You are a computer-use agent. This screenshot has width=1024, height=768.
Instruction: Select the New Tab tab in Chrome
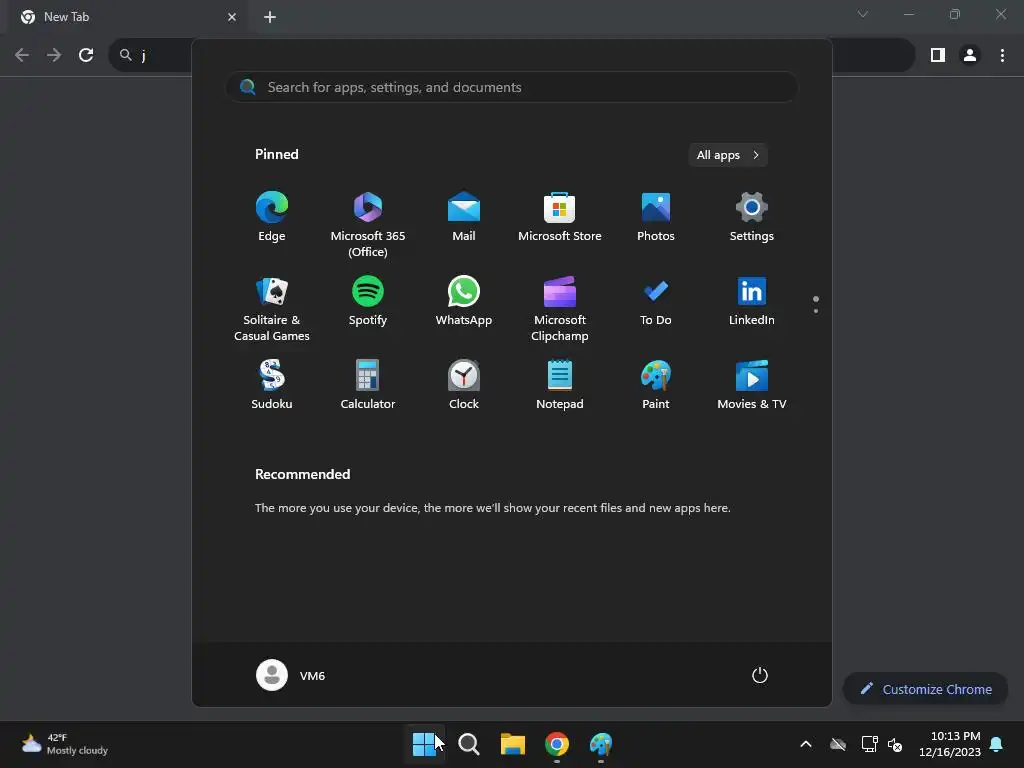click(128, 17)
